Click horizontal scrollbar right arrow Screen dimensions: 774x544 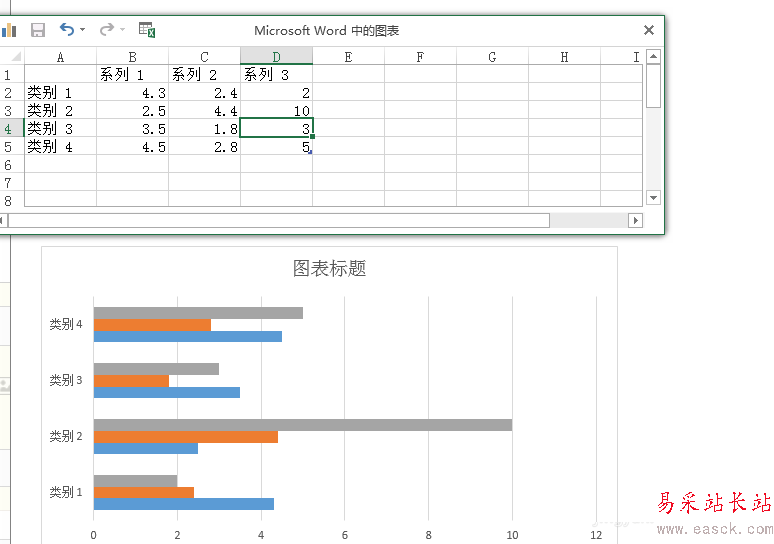(636, 220)
